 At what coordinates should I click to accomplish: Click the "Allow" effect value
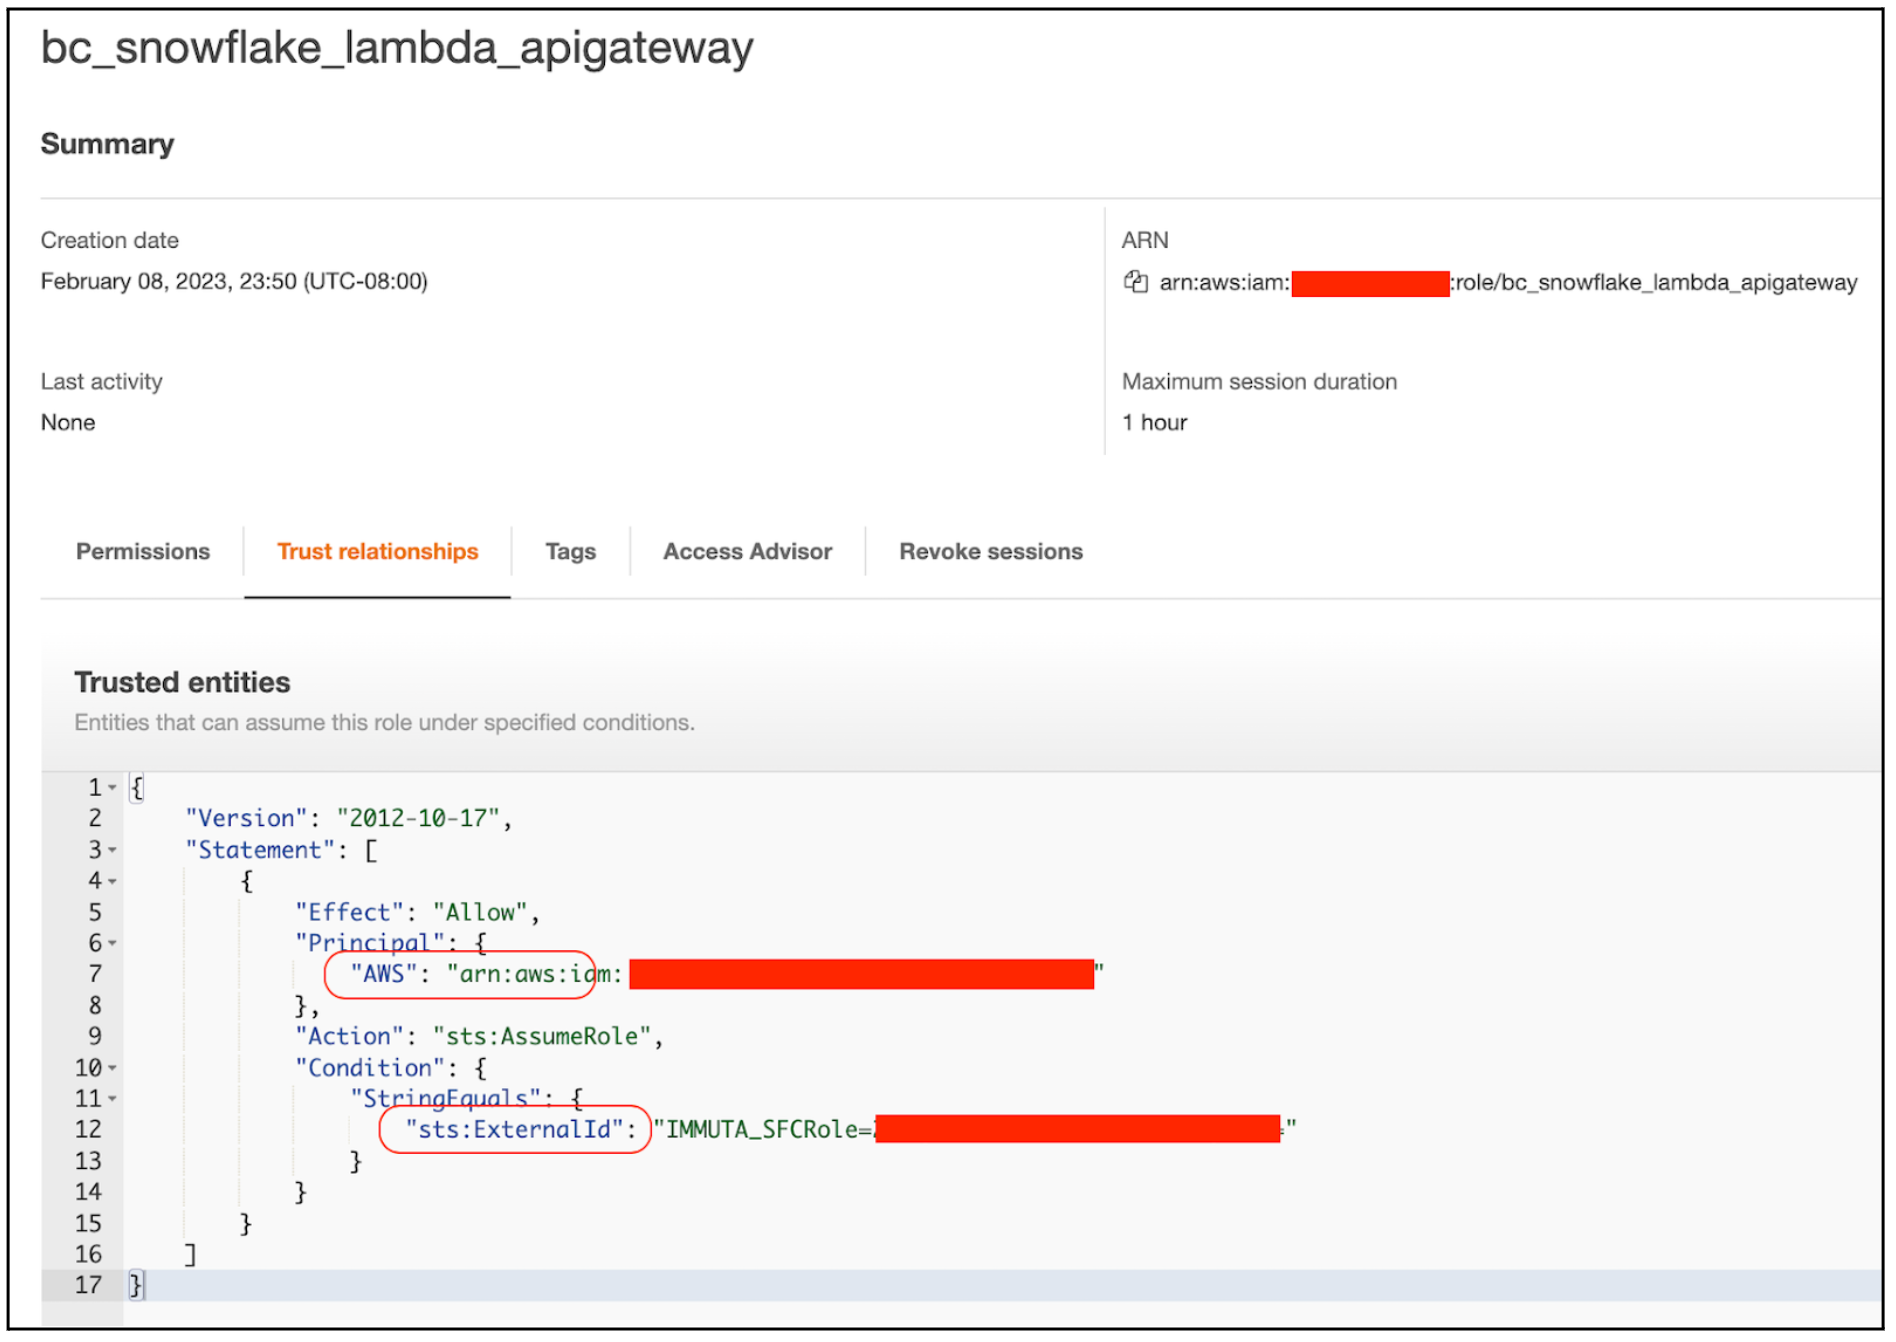coord(478,912)
